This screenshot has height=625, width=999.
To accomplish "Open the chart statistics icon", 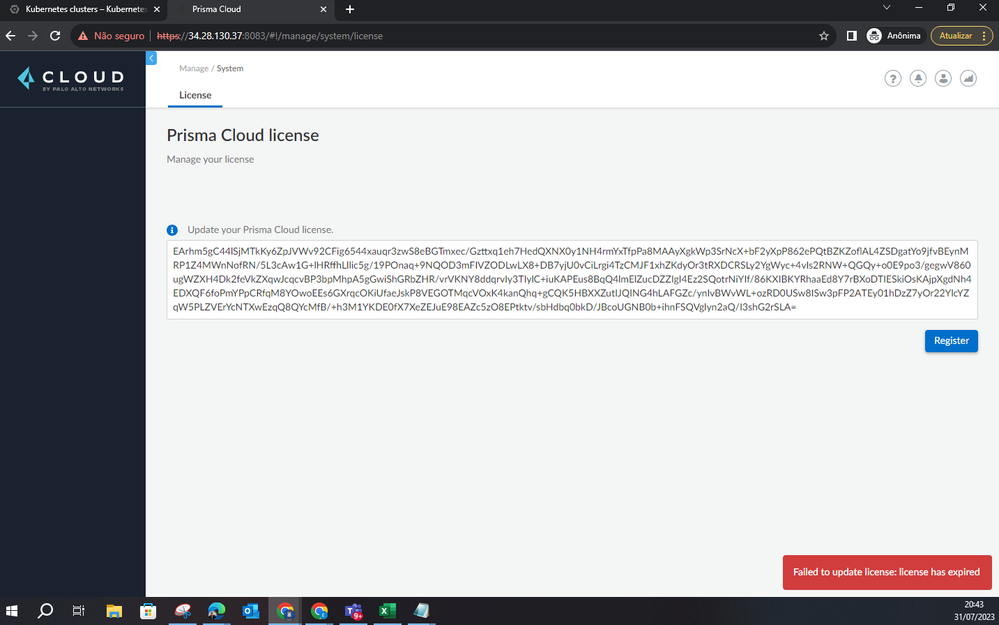I will (x=968, y=78).
